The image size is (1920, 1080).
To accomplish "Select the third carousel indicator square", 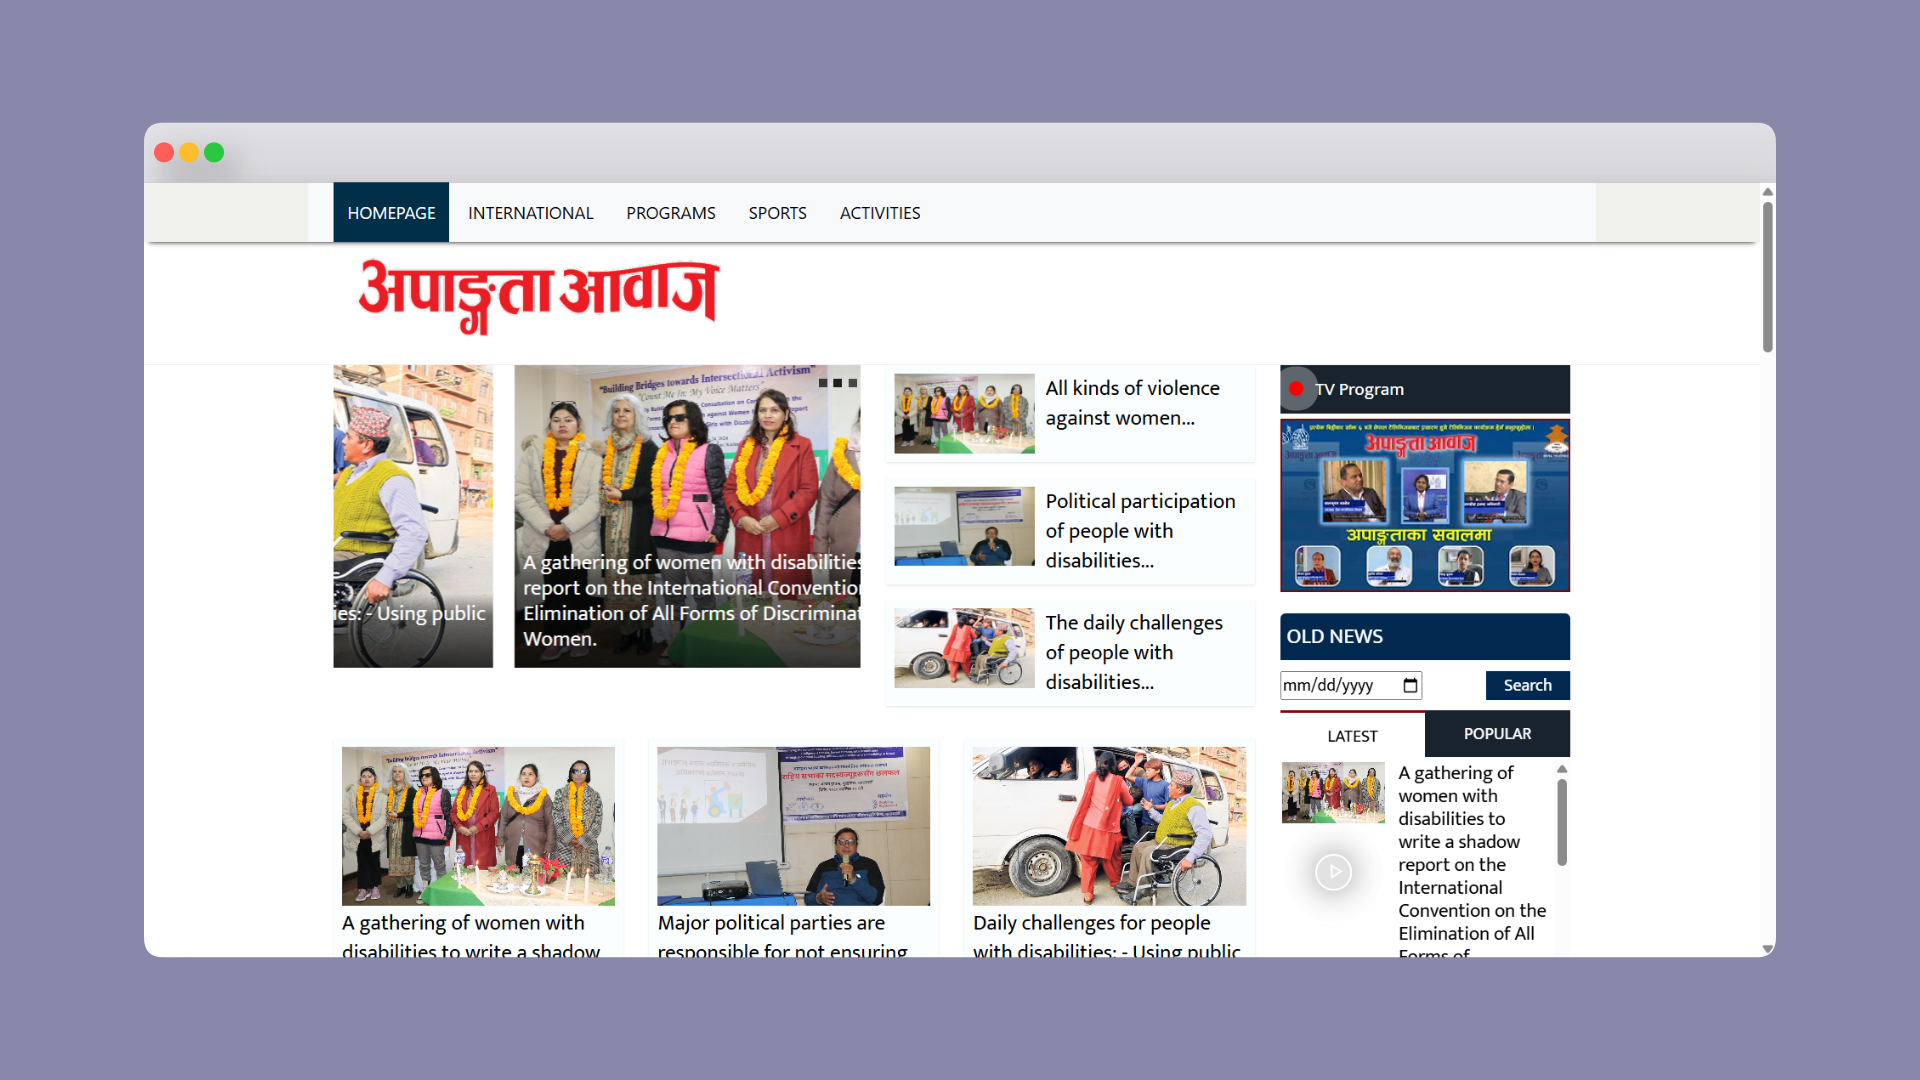I will [x=855, y=382].
